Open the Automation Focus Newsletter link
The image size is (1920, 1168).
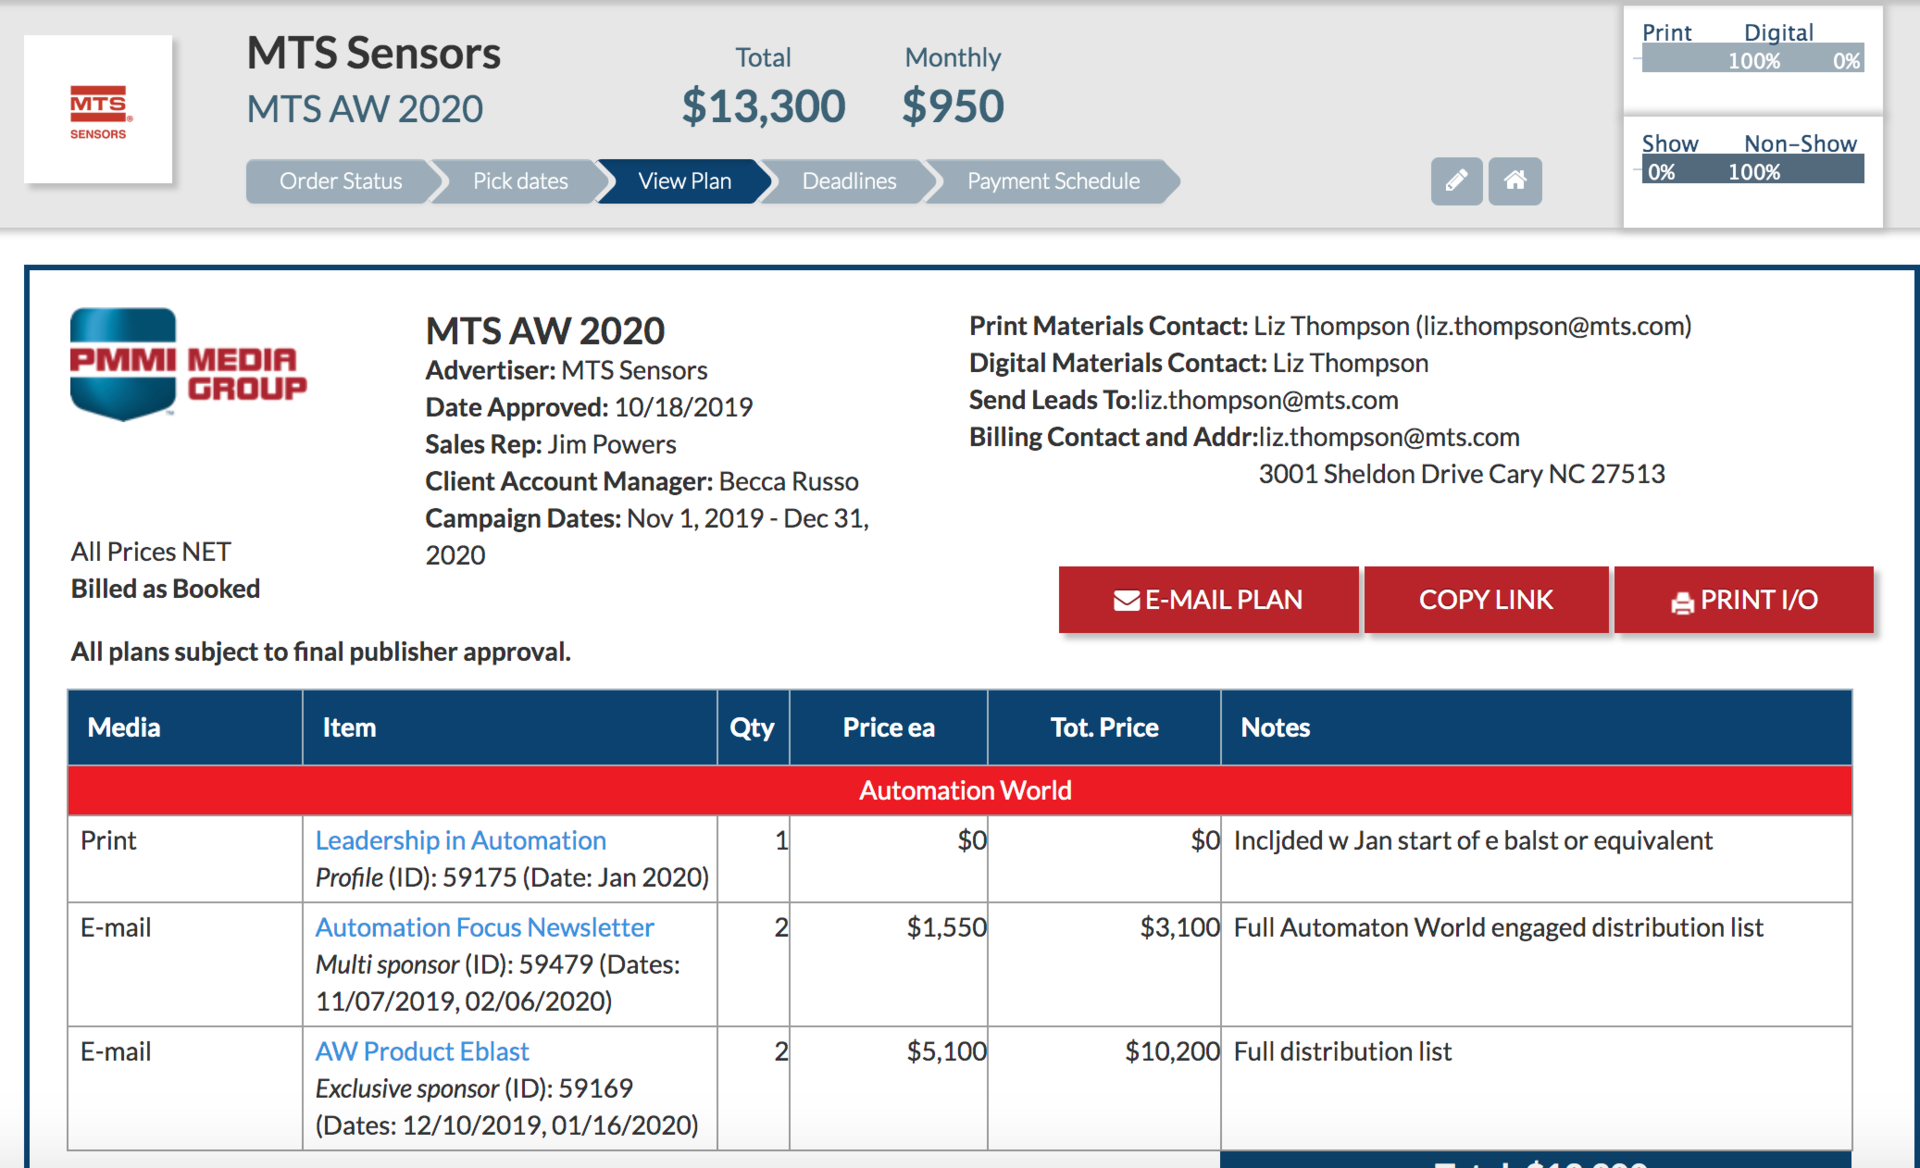485,927
